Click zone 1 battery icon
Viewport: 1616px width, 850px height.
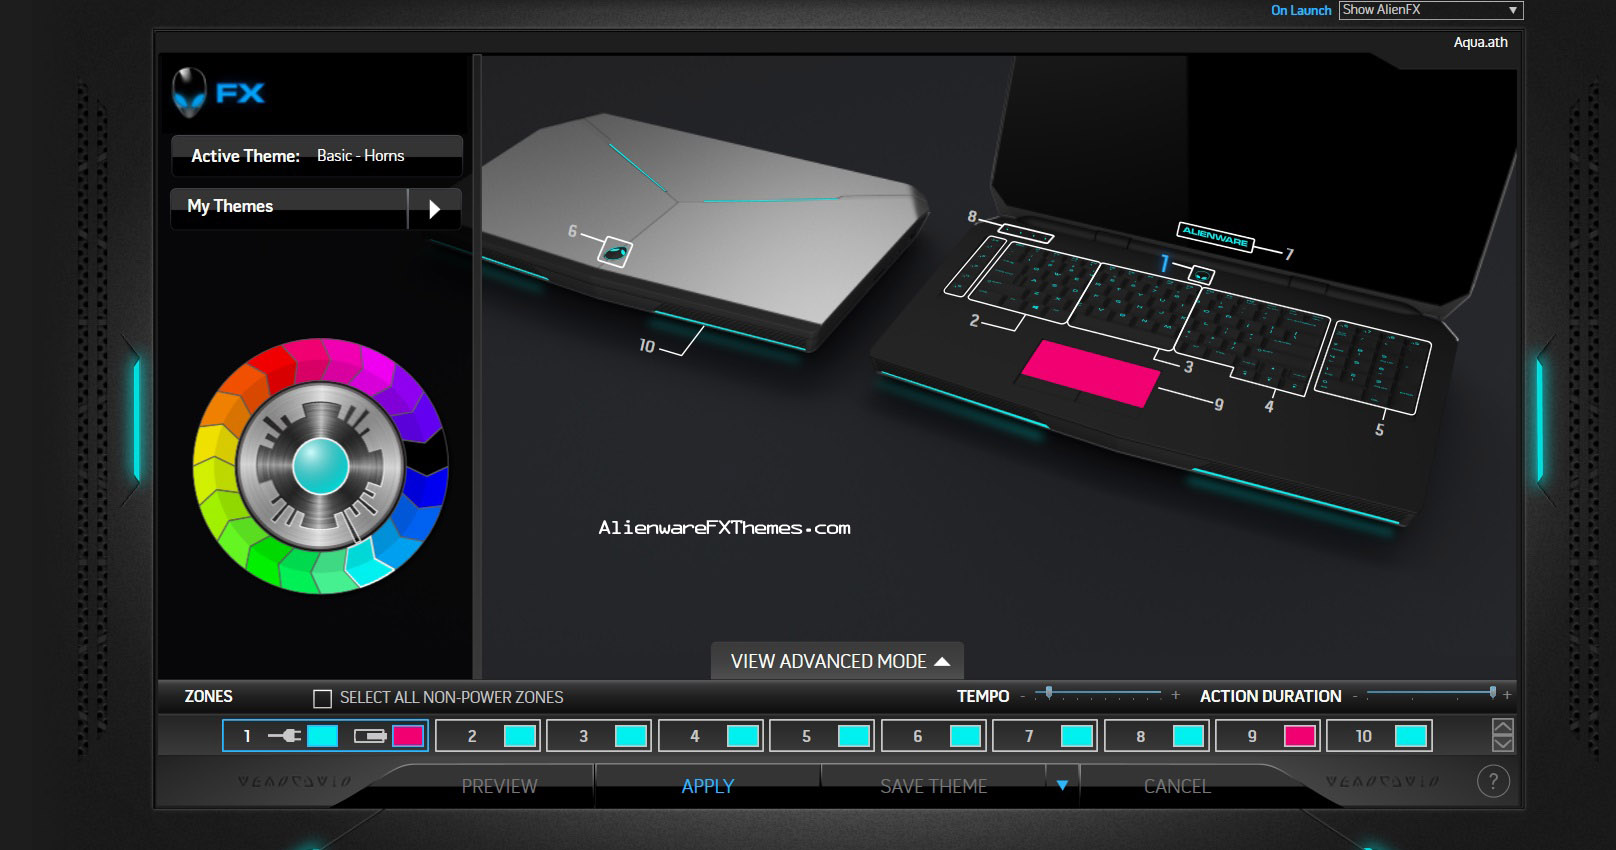pos(370,736)
